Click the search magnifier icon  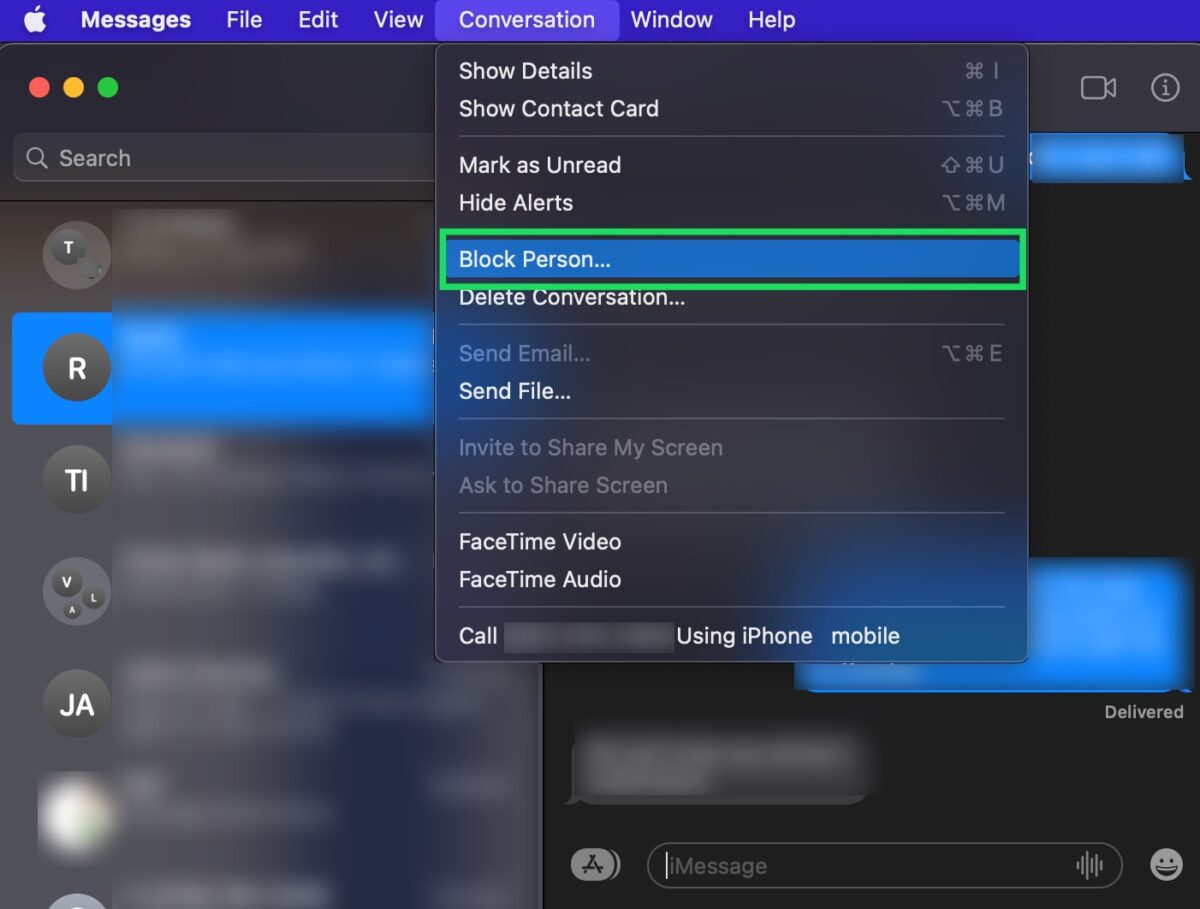(37, 158)
